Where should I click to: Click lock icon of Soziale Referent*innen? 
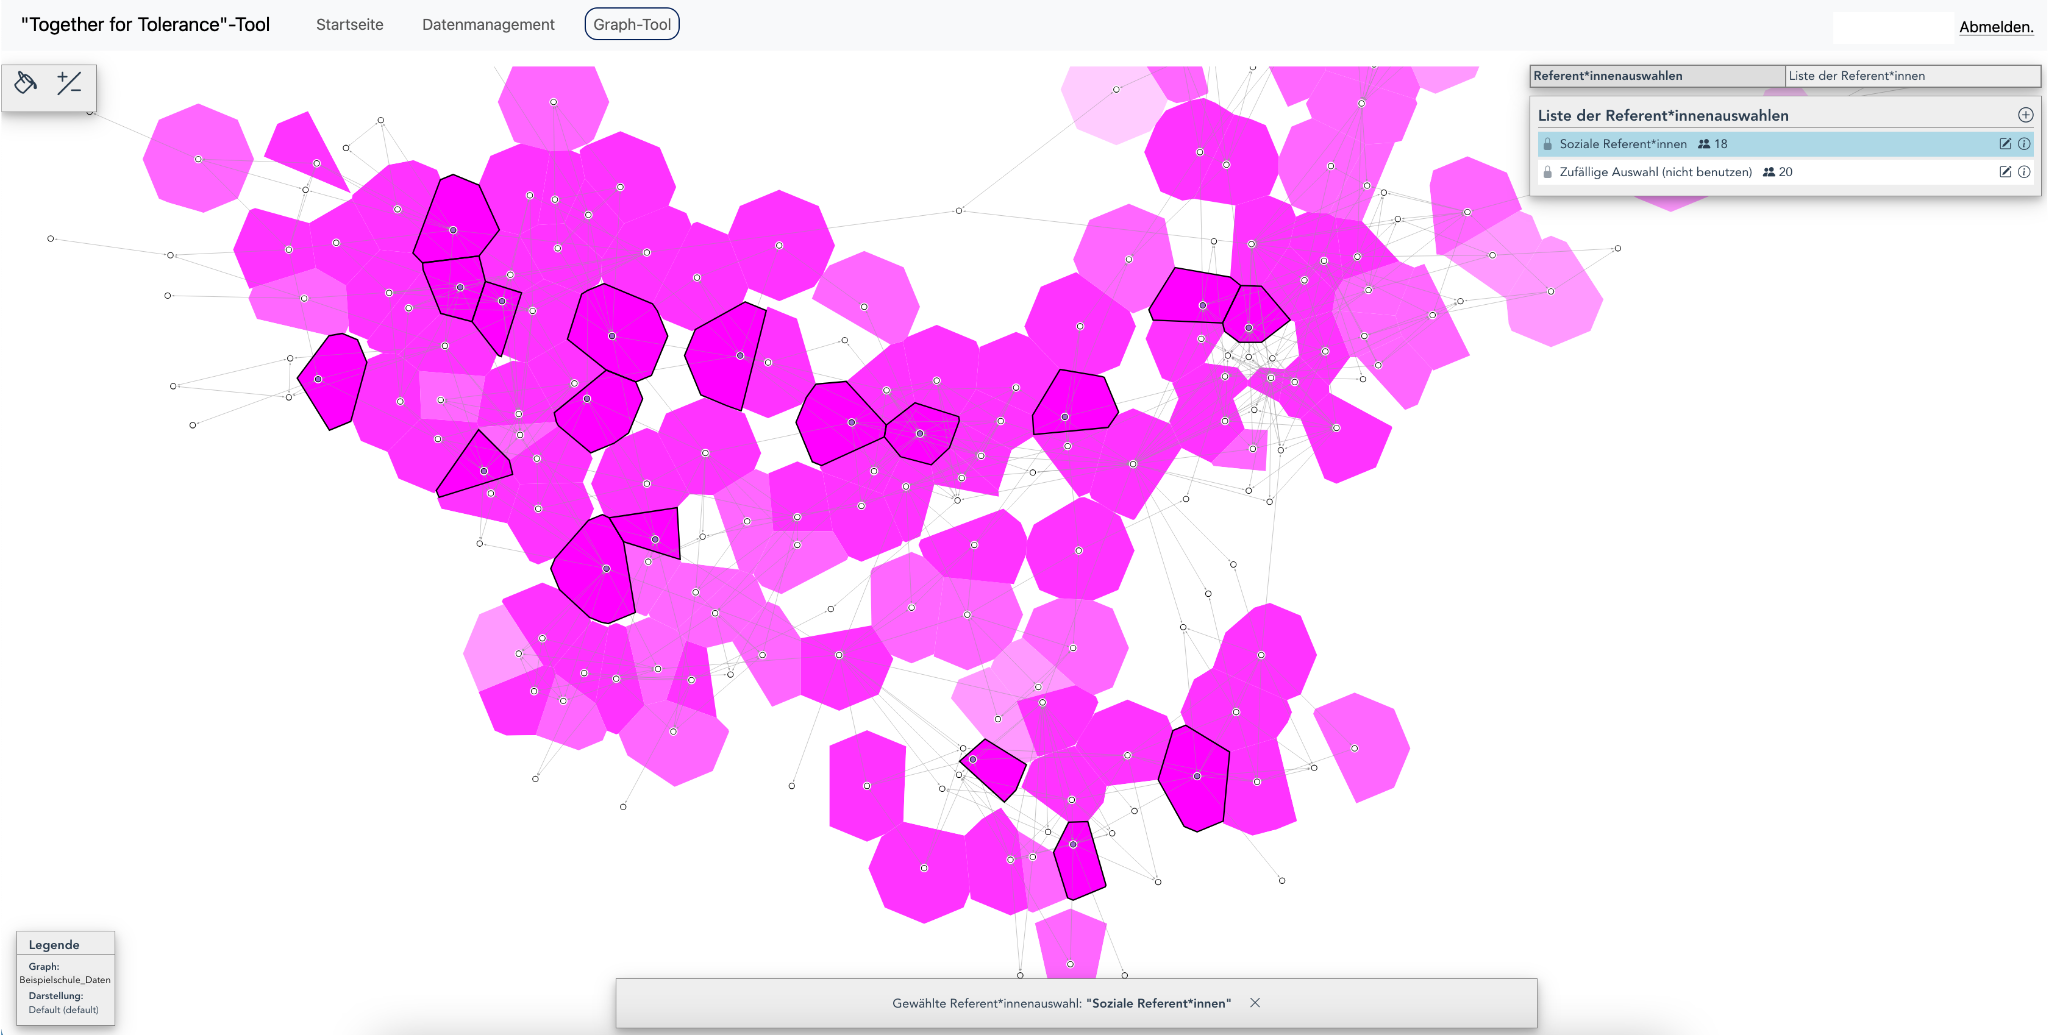tap(1548, 144)
